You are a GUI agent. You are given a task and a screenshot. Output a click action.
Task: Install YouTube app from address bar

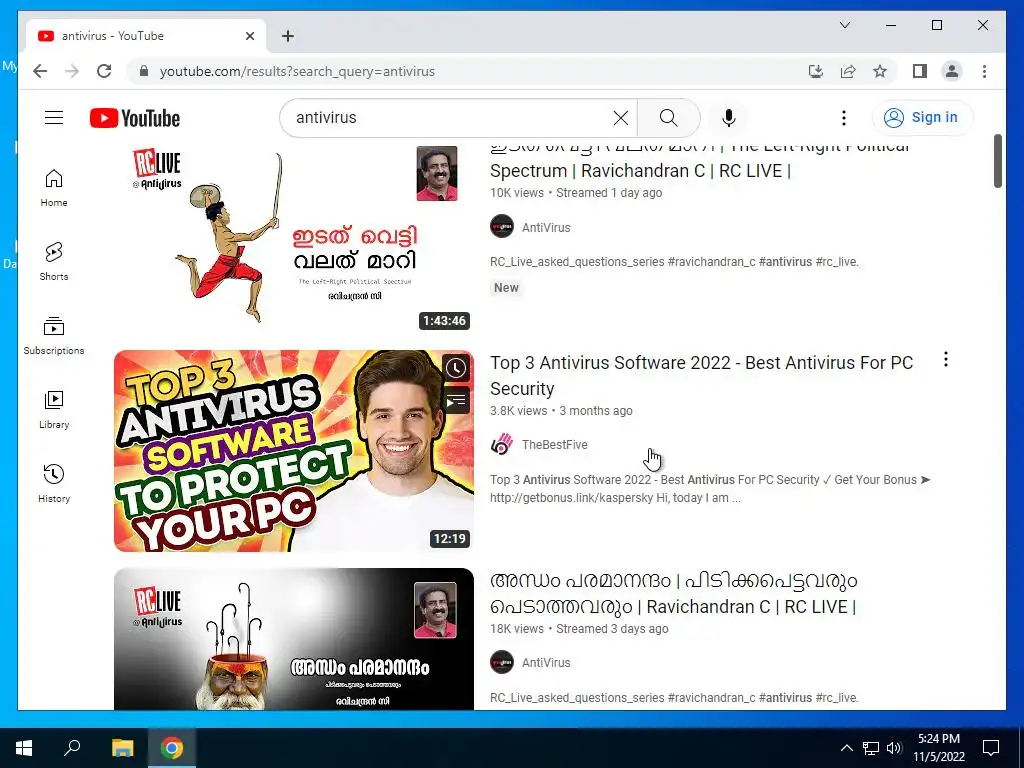click(816, 71)
